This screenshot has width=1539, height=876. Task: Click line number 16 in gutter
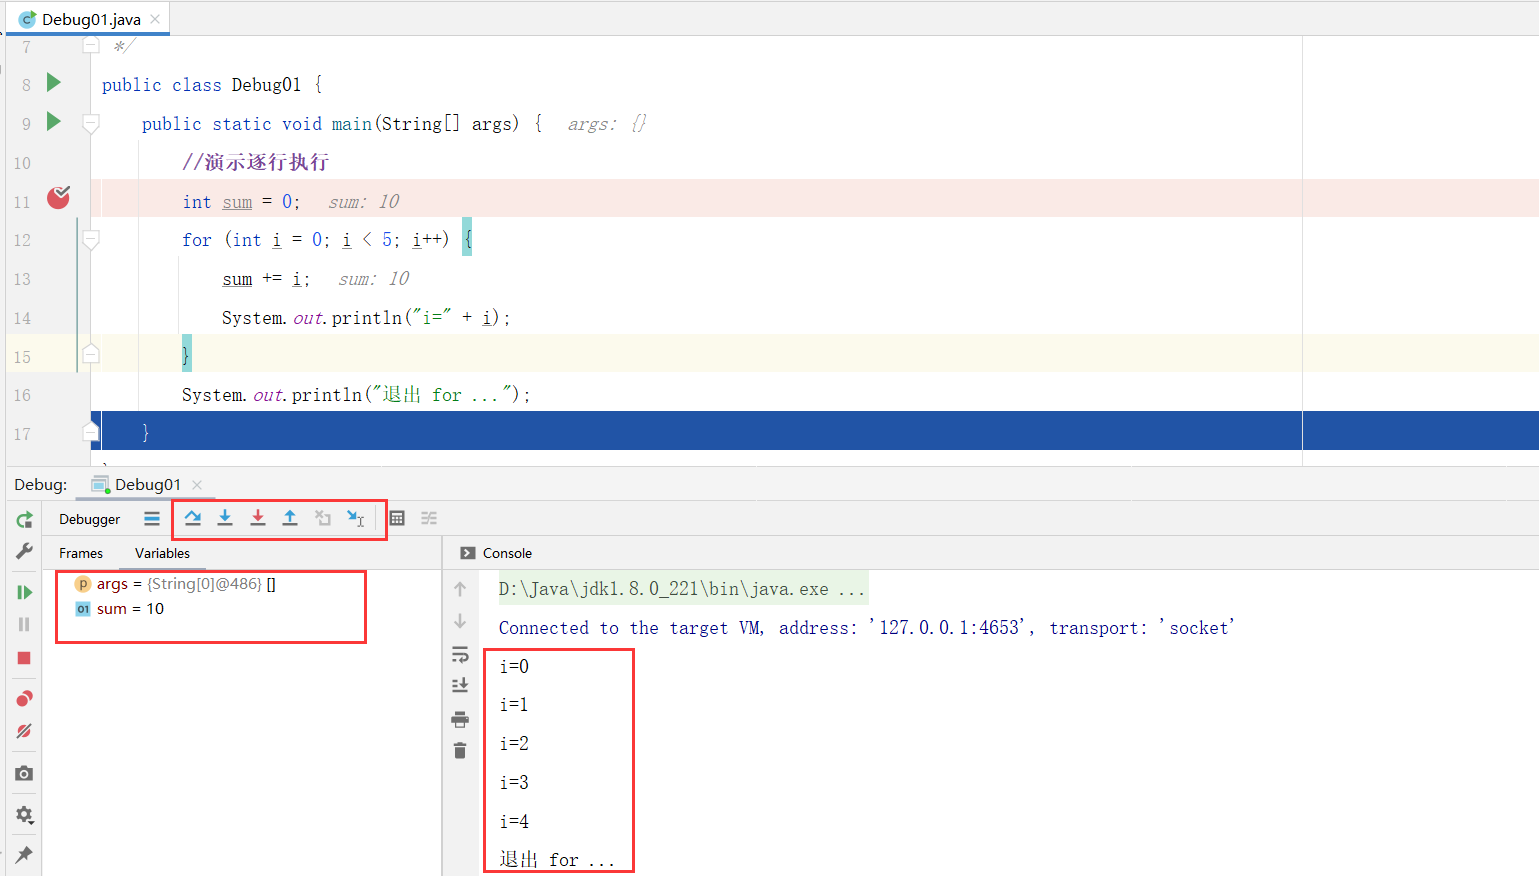[x=22, y=395]
